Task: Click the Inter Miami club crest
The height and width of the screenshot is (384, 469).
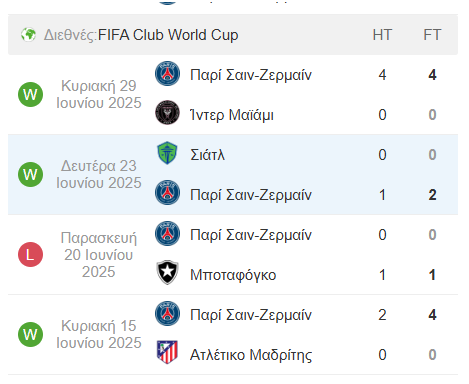Action: pos(167,112)
